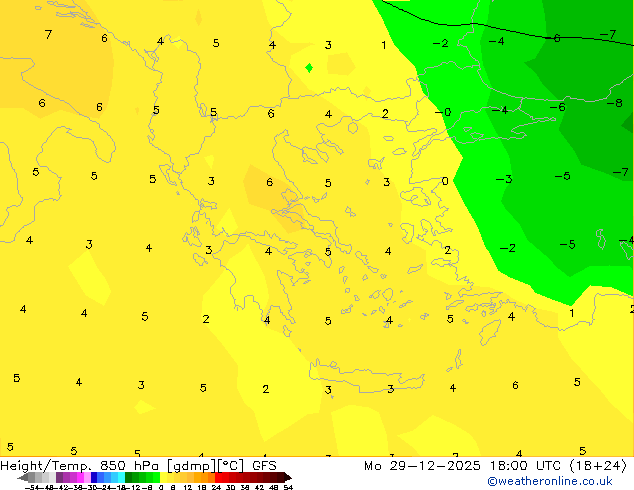Click the "-8" temperature value on the map
Viewport: 634px width, 490px height.
615,103
